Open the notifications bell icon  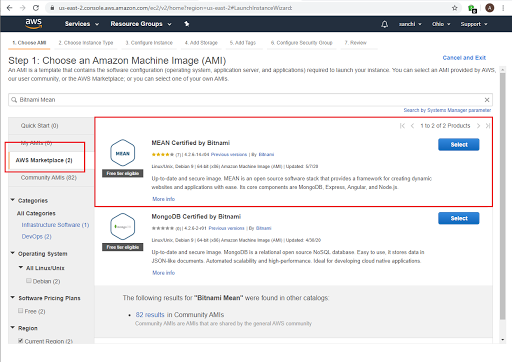click(384, 24)
